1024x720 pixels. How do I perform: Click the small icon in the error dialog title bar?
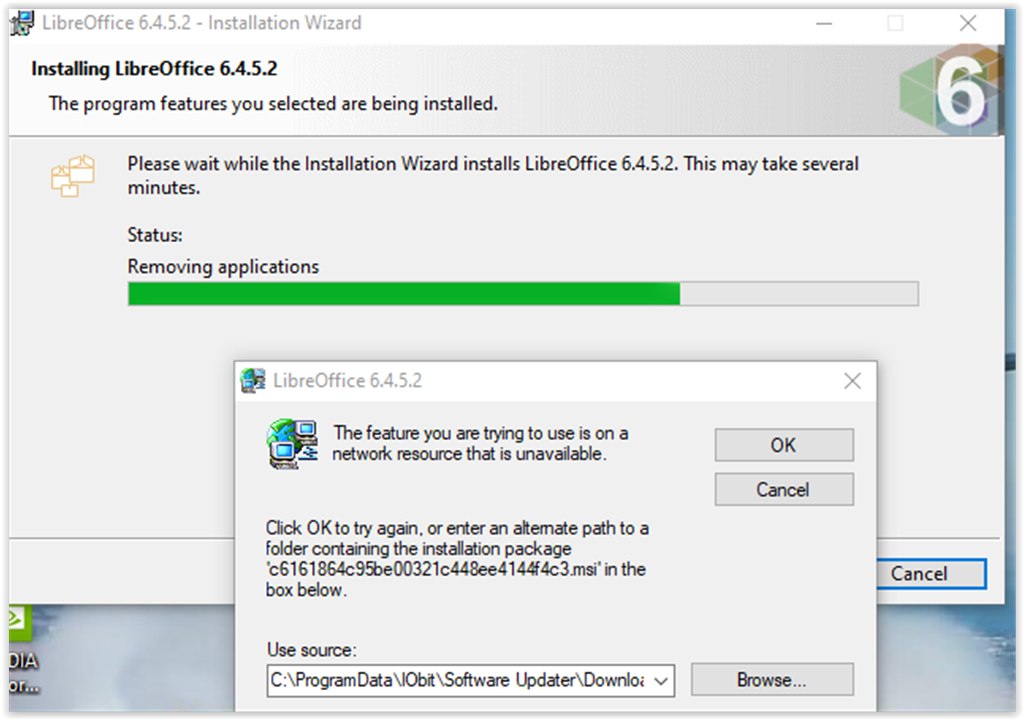(253, 380)
